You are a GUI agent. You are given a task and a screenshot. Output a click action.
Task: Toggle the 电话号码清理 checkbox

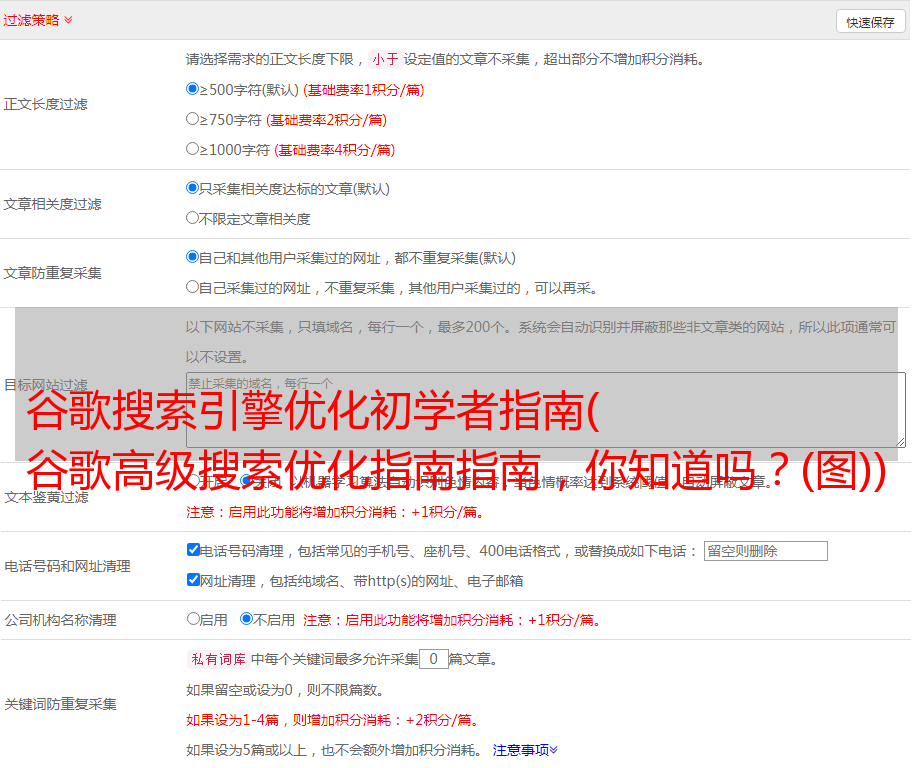tap(193, 550)
